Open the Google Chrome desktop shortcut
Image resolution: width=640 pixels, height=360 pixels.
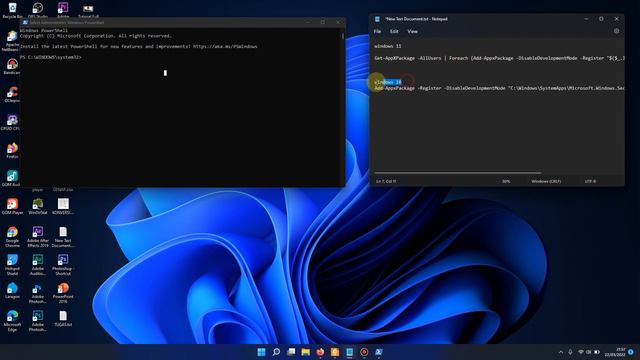[x=12, y=237]
